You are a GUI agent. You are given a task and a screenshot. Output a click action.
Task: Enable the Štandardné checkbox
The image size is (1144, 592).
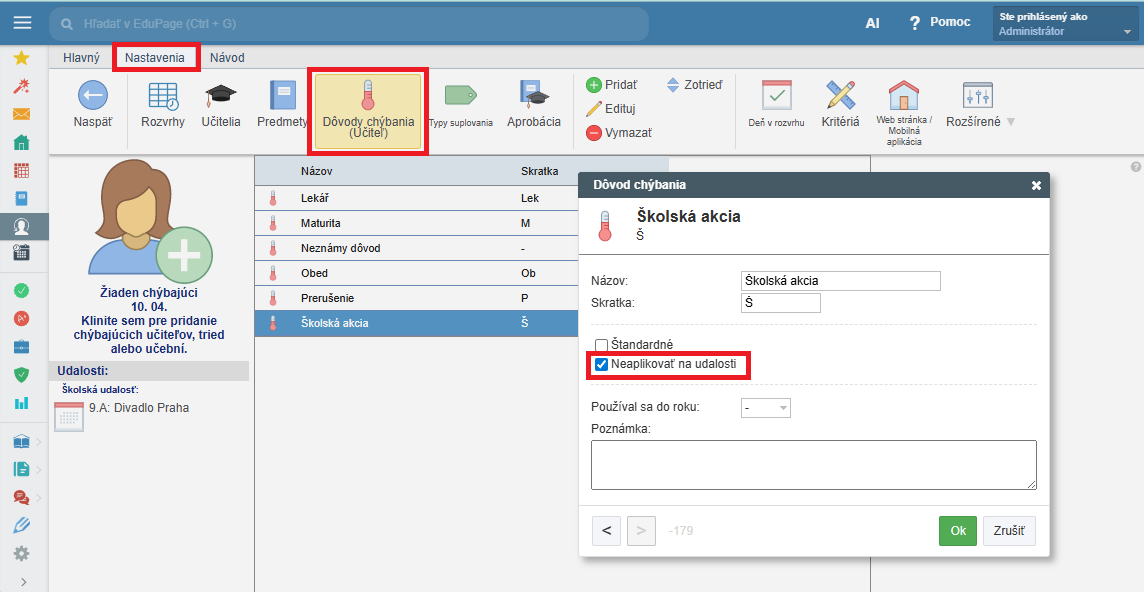(x=601, y=345)
